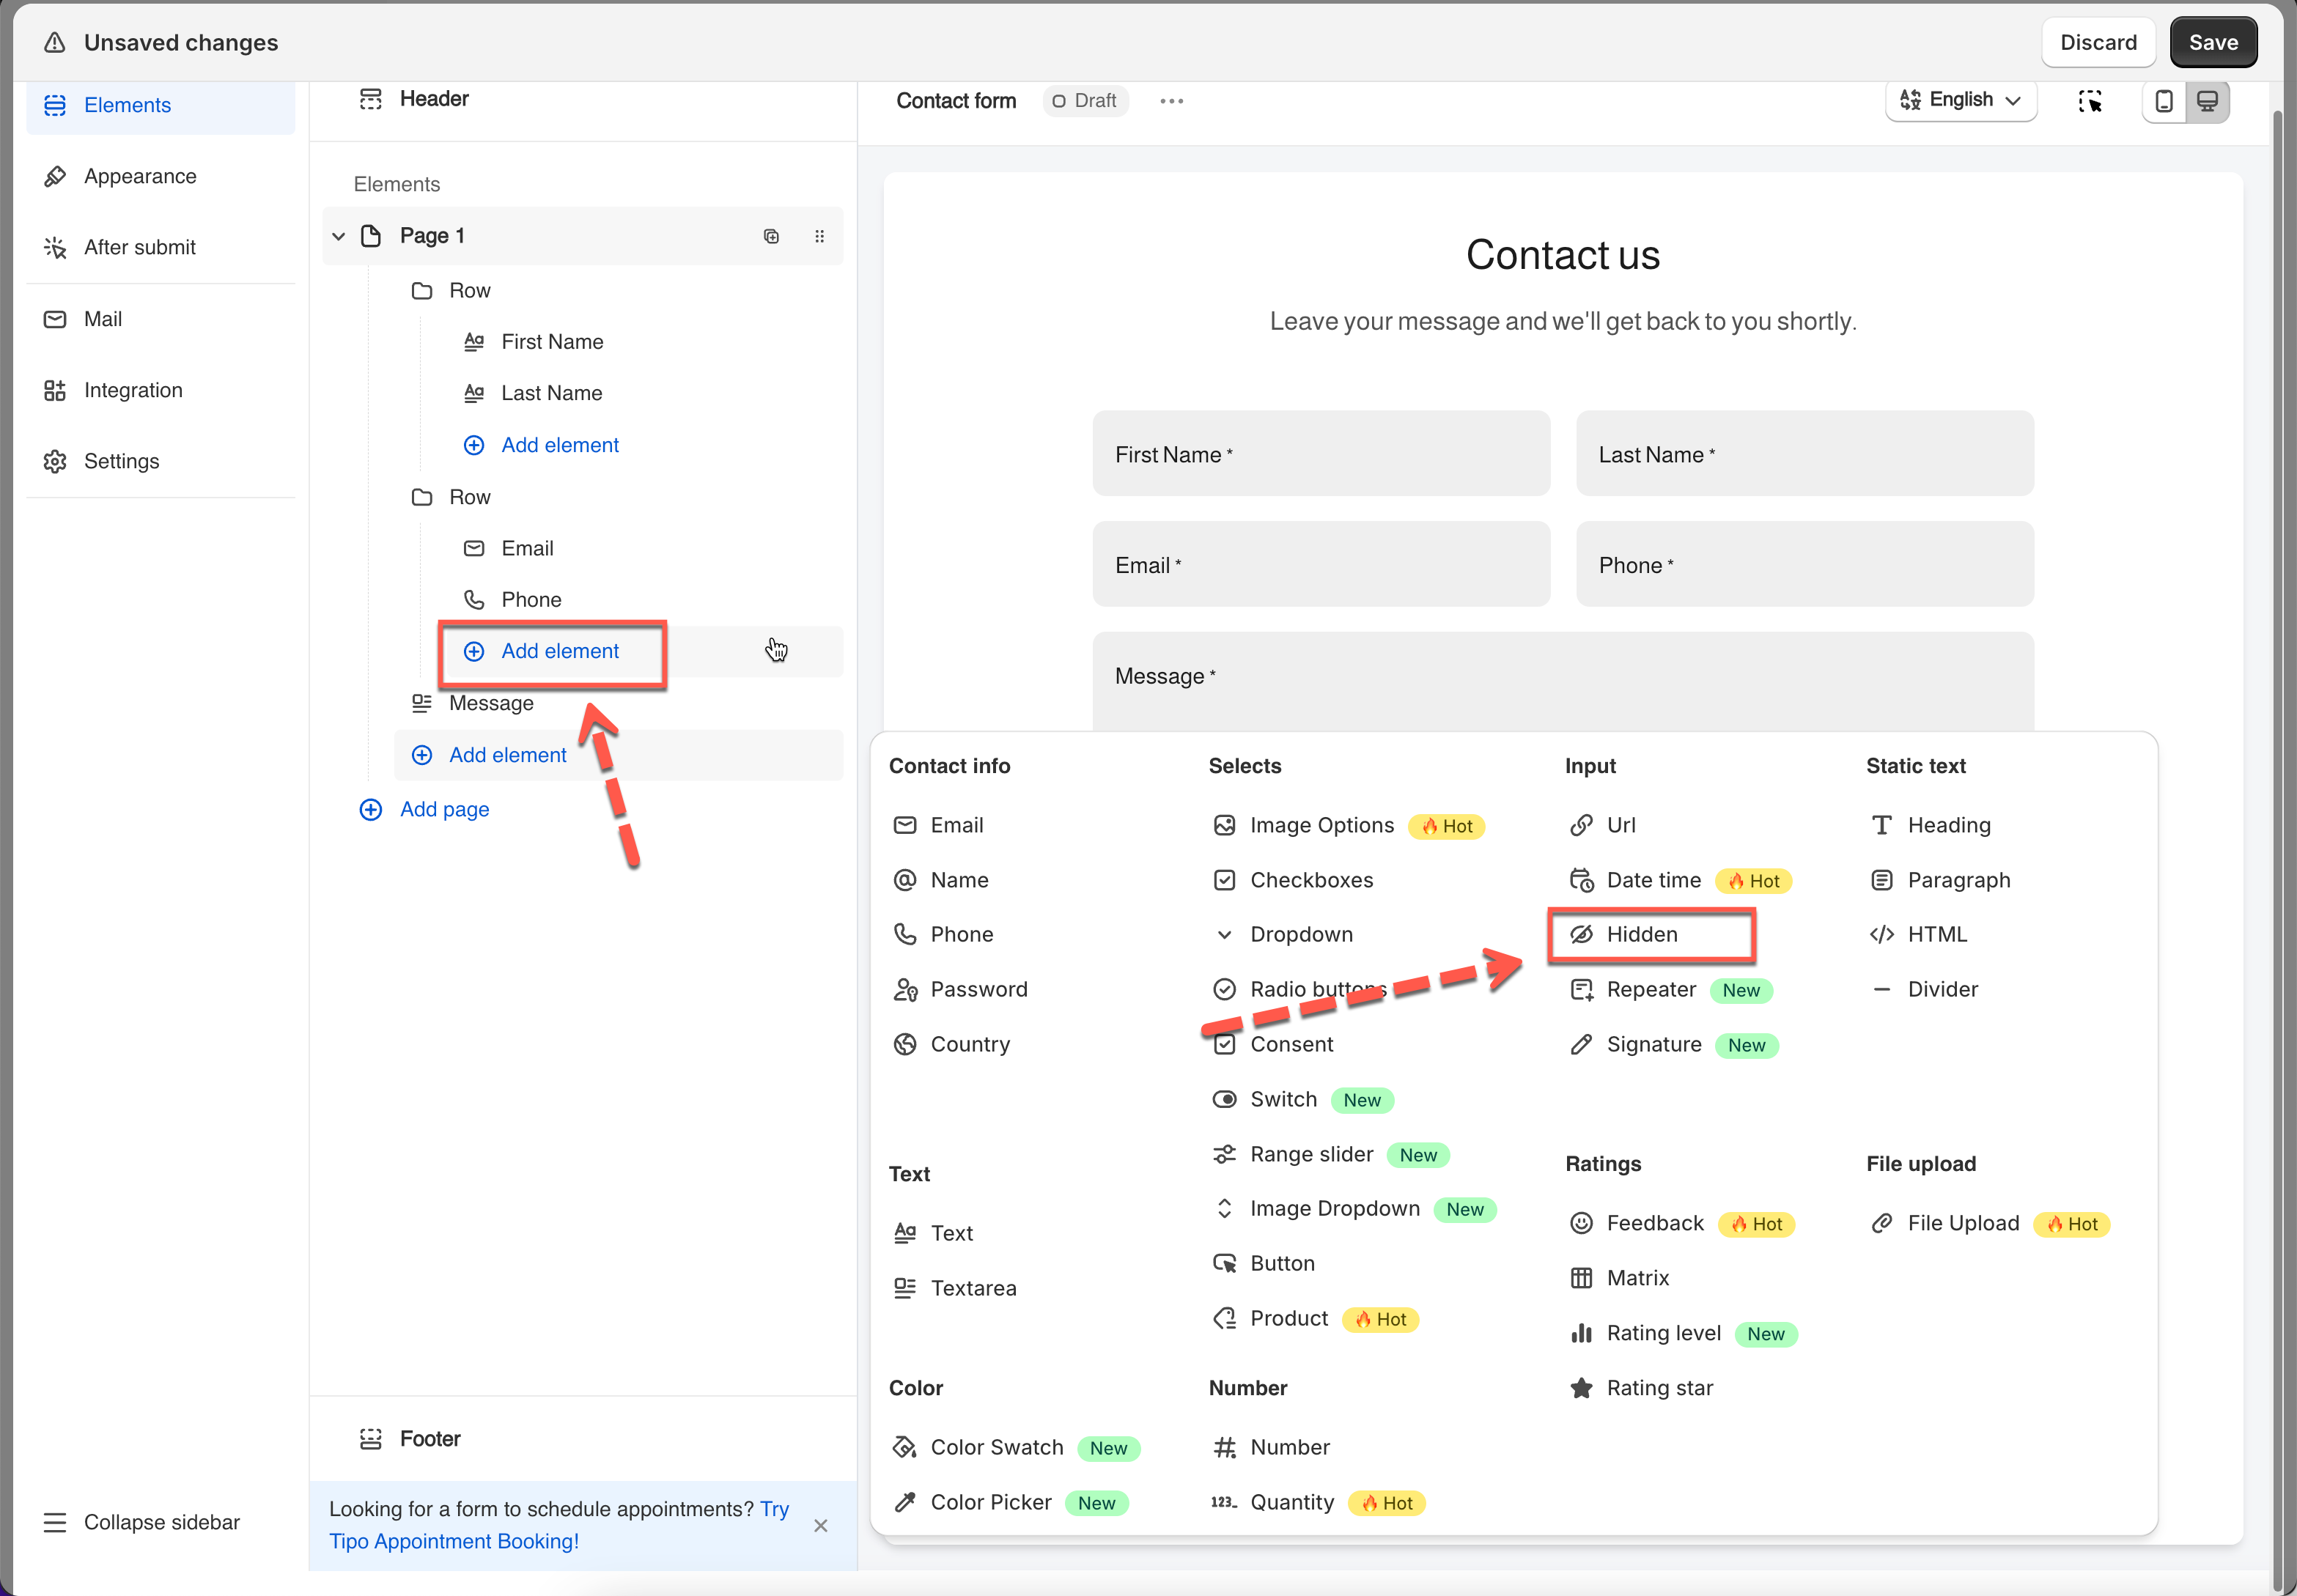The height and width of the screenshot is (1596, 2297).
Task: Open the English language dropdown
Action: pos(1960,100)
